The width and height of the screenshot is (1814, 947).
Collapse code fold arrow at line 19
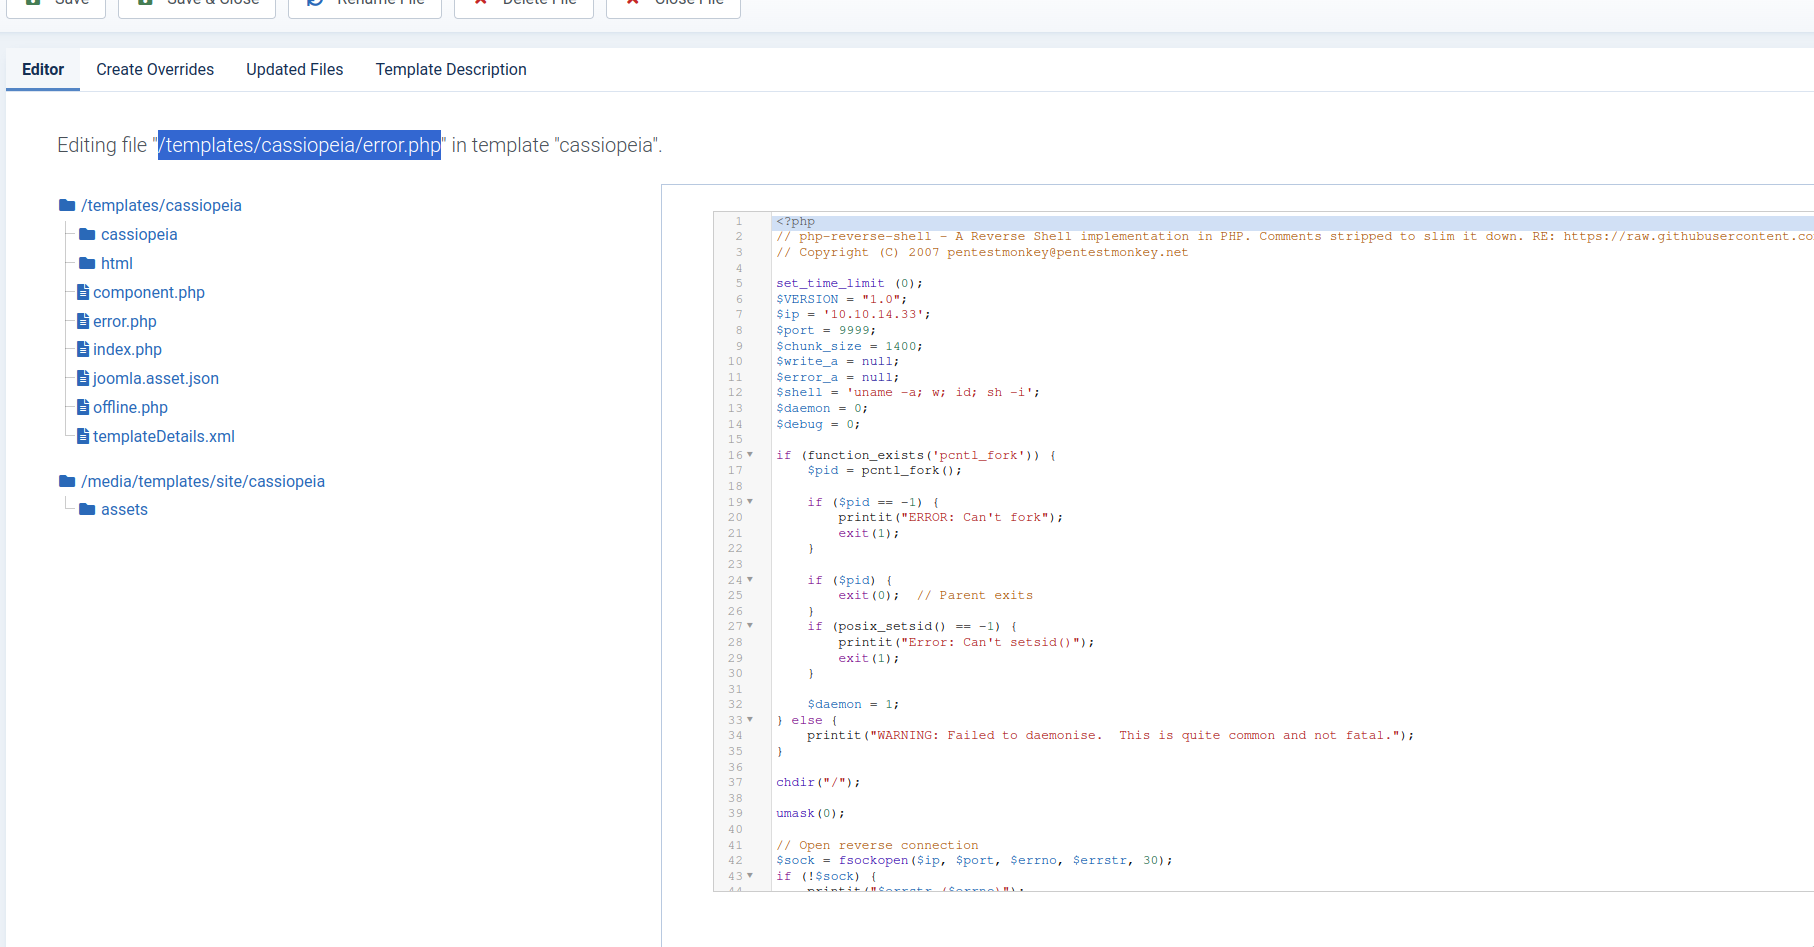pos(750,502)
